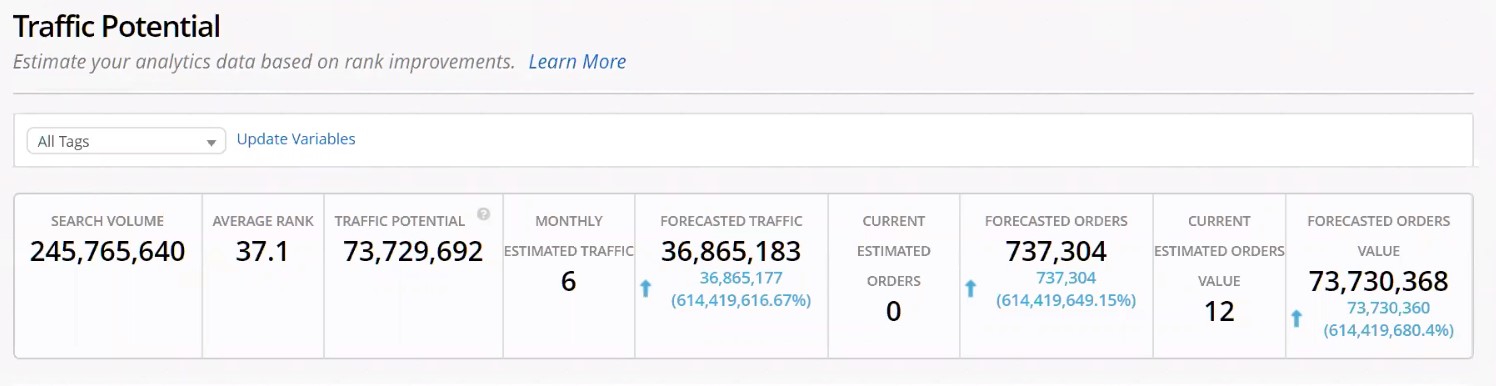Click the blue up arrow beside Forecasted Traffic

(x=645, y=289)
